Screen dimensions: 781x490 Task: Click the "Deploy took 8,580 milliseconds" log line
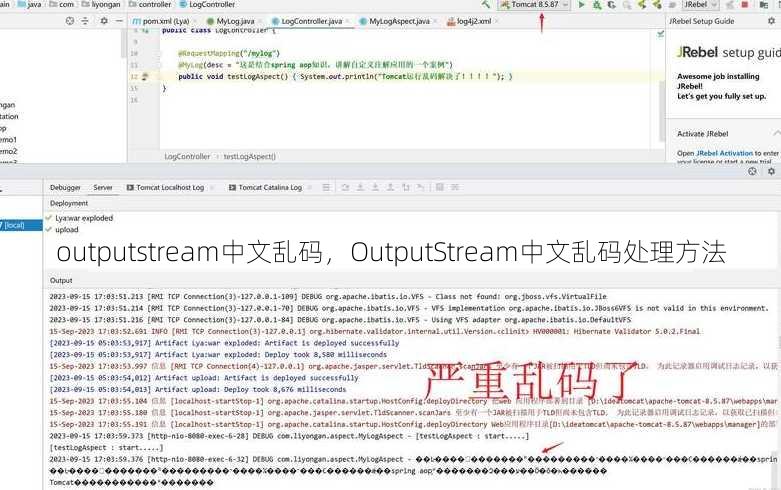(x=218, y=355)
